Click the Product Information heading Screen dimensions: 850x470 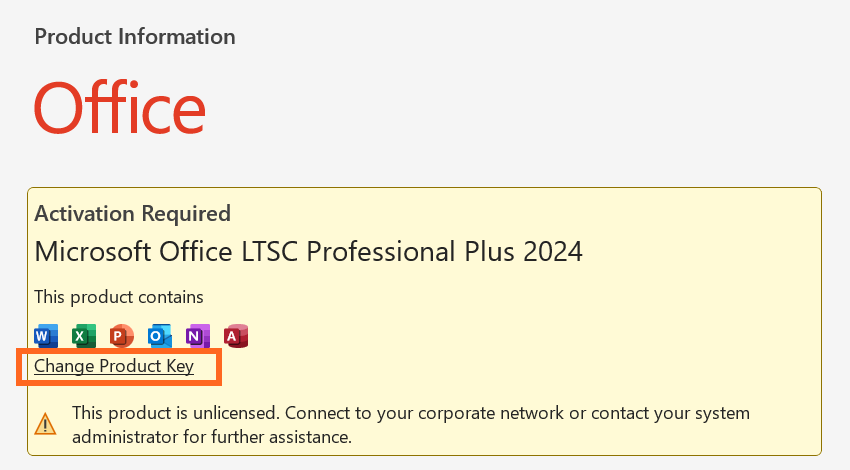(x=135, y=37)
